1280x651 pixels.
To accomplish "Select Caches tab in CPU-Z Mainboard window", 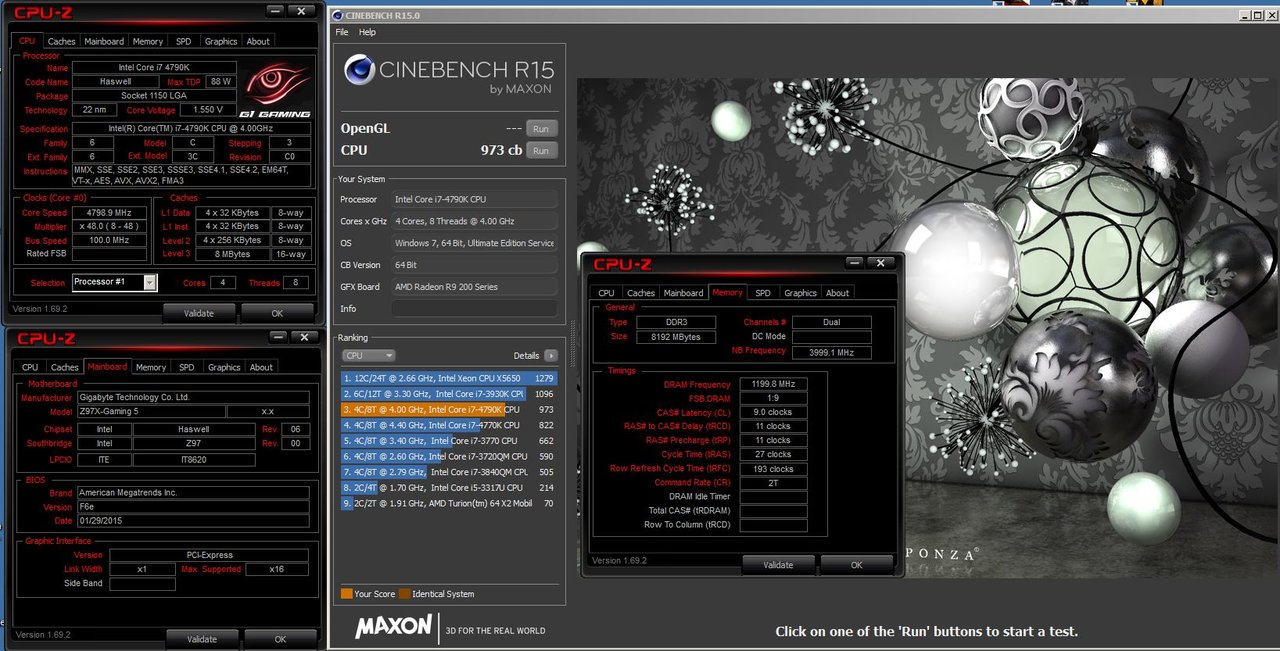I will pos(64,367).
